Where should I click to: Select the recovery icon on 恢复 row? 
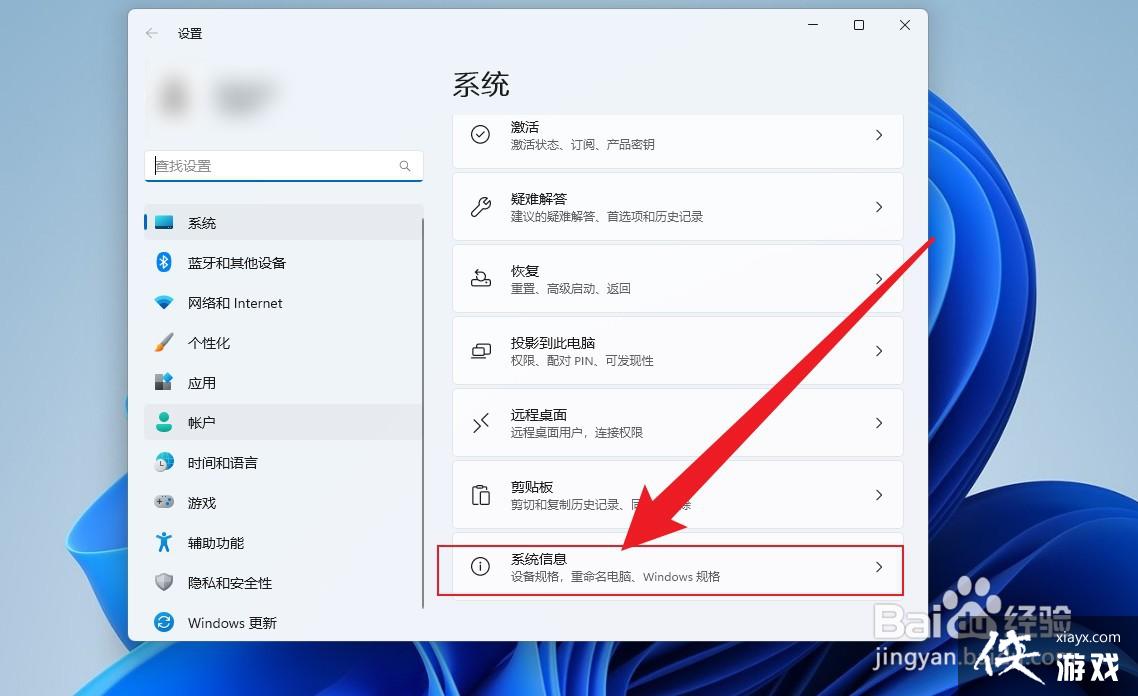pos(481,279)
